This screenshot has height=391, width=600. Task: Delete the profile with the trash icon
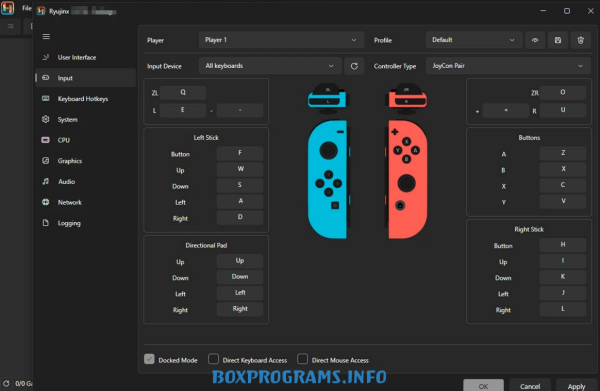(580, 40)
